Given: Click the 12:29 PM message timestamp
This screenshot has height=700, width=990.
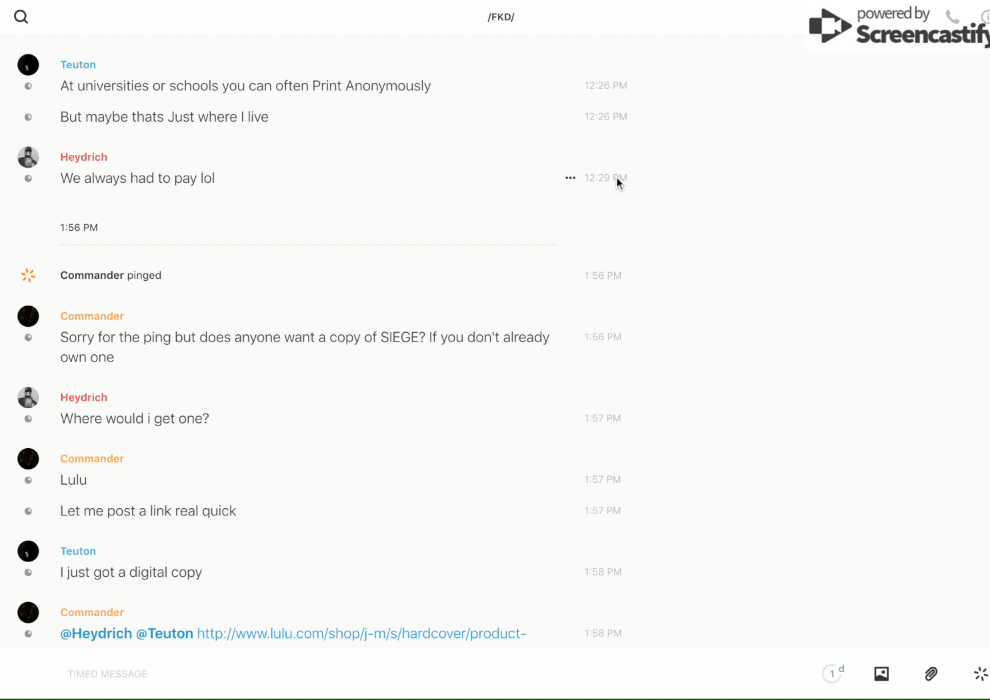Looking at the screenshot, I should (605, 178).
